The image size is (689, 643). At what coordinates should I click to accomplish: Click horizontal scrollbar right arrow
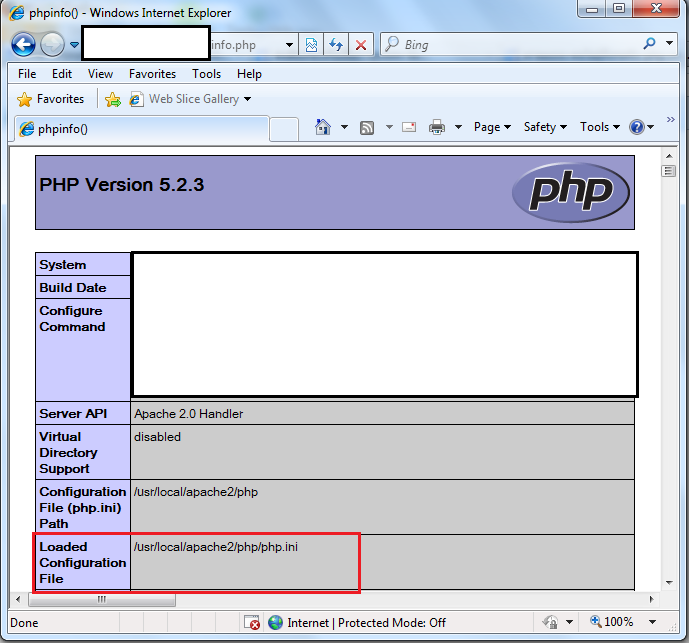tap(651, 599)
